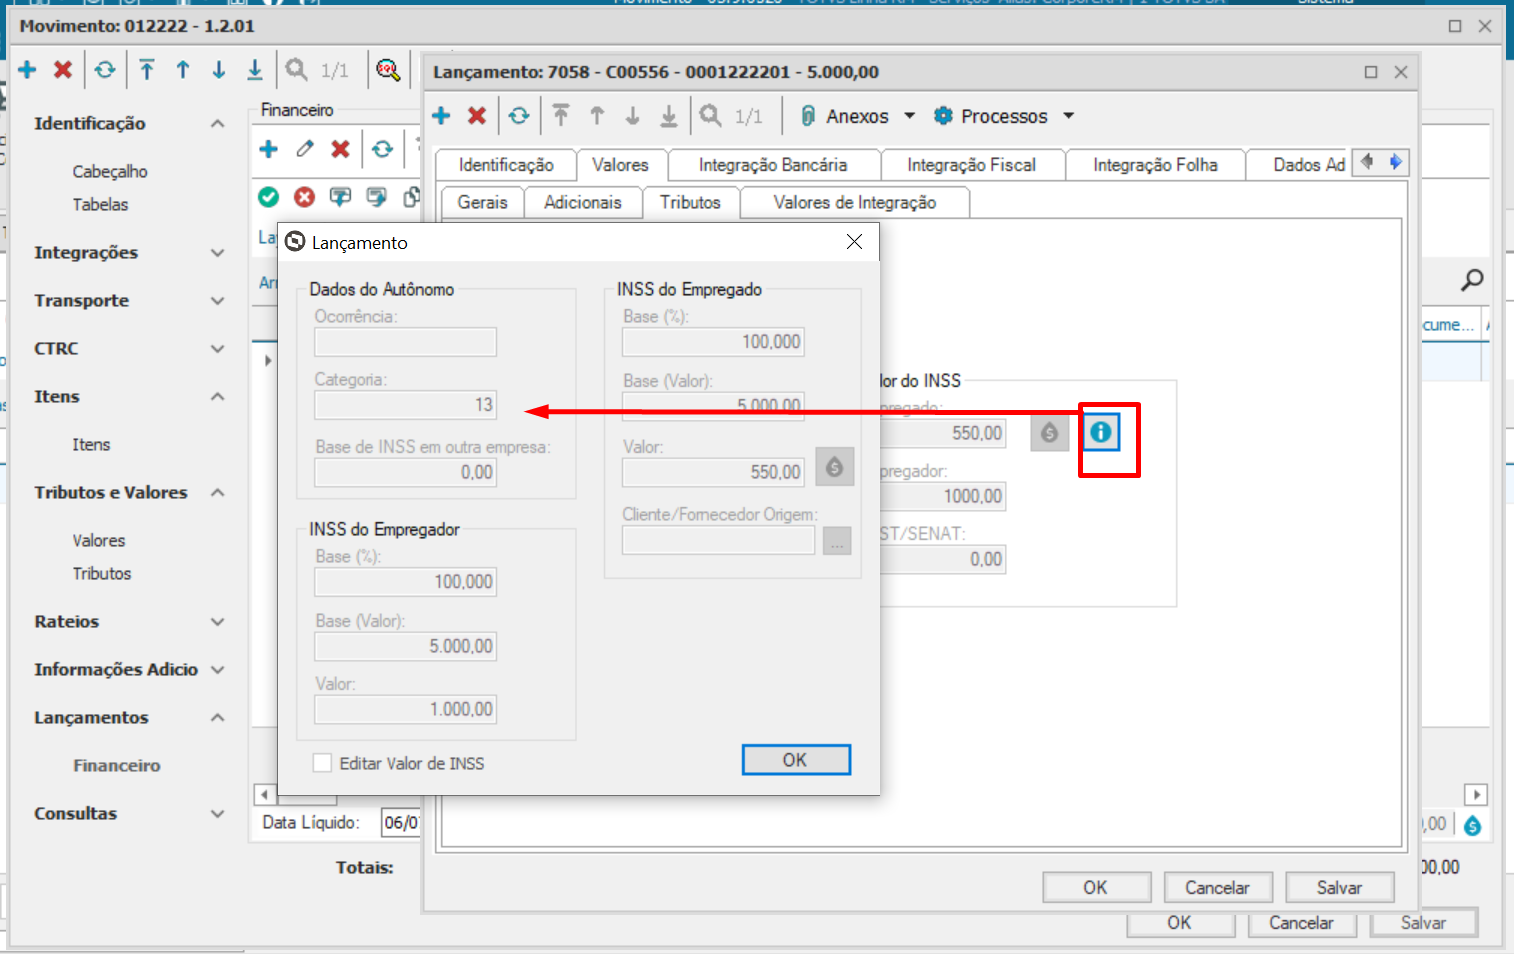Image resolution: width=1514 pixels, height=954 pixels.
Task: Open search magnifier in Movimento toolbar
Action: [296, 69]
